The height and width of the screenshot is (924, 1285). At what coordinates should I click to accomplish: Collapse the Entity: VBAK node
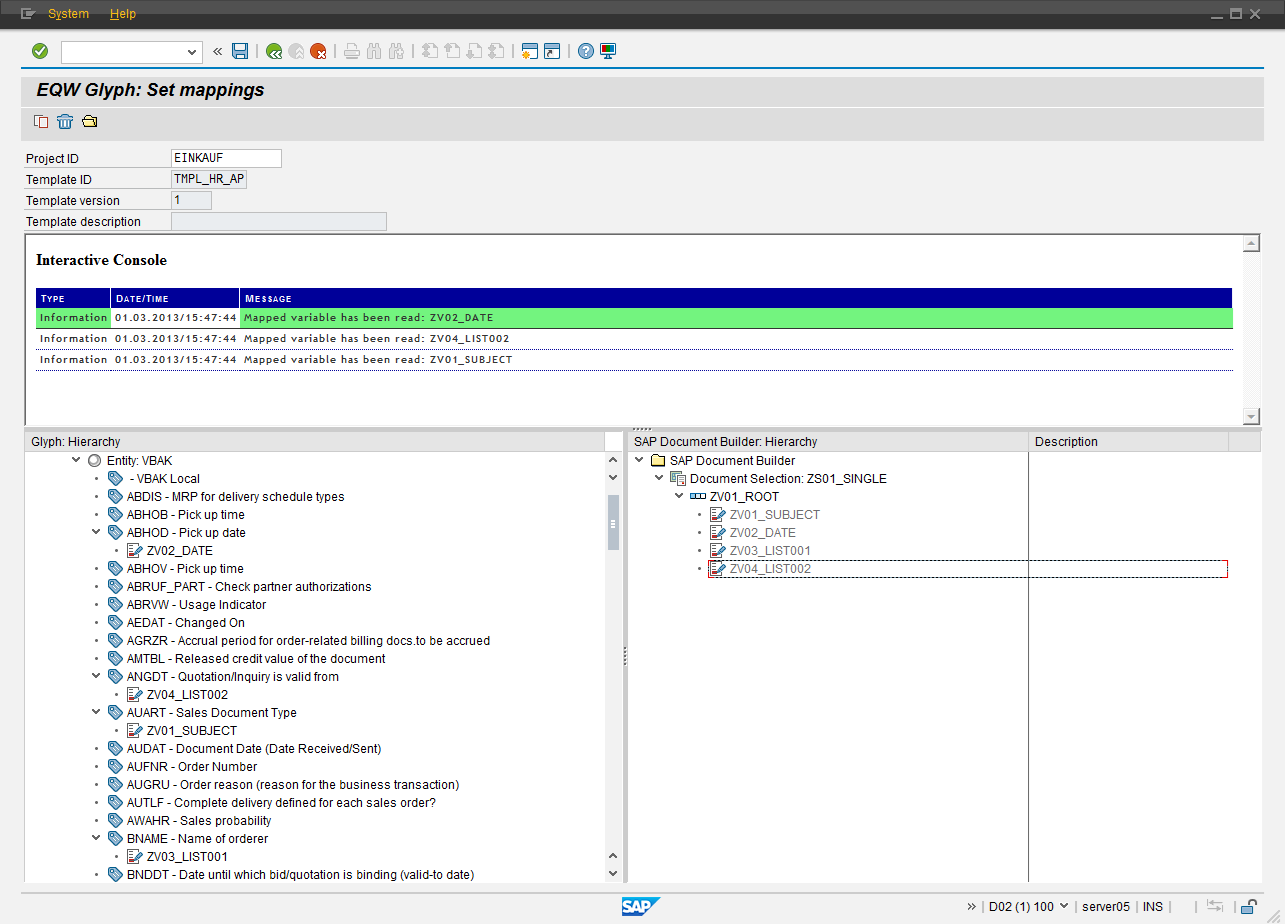pyautogui.click(x=76, y=460)
